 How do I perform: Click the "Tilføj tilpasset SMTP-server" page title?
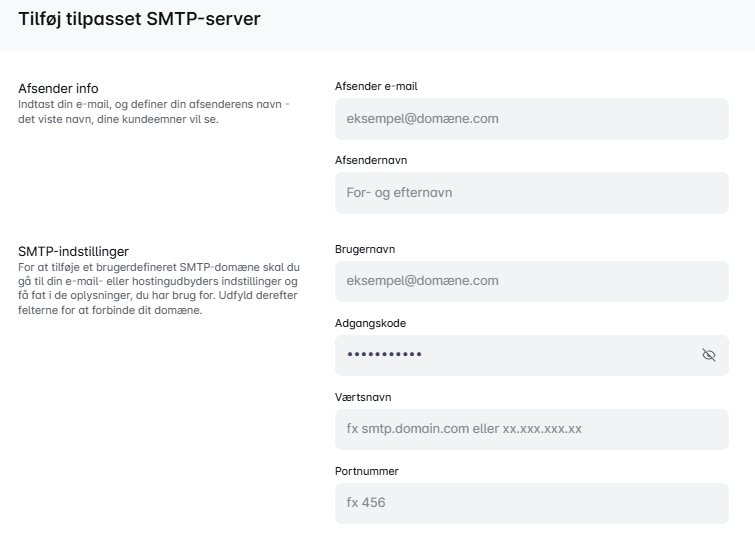[139, 20]
